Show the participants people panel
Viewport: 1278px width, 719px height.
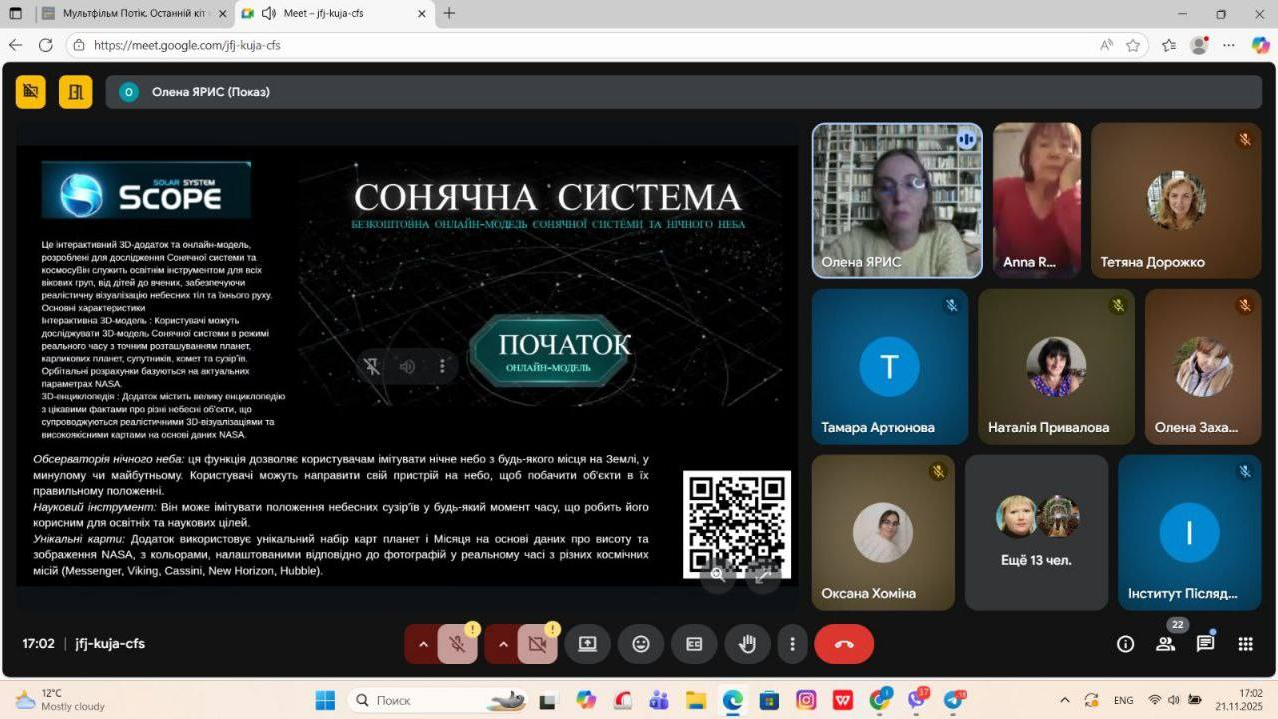[x=1165, y=644]
